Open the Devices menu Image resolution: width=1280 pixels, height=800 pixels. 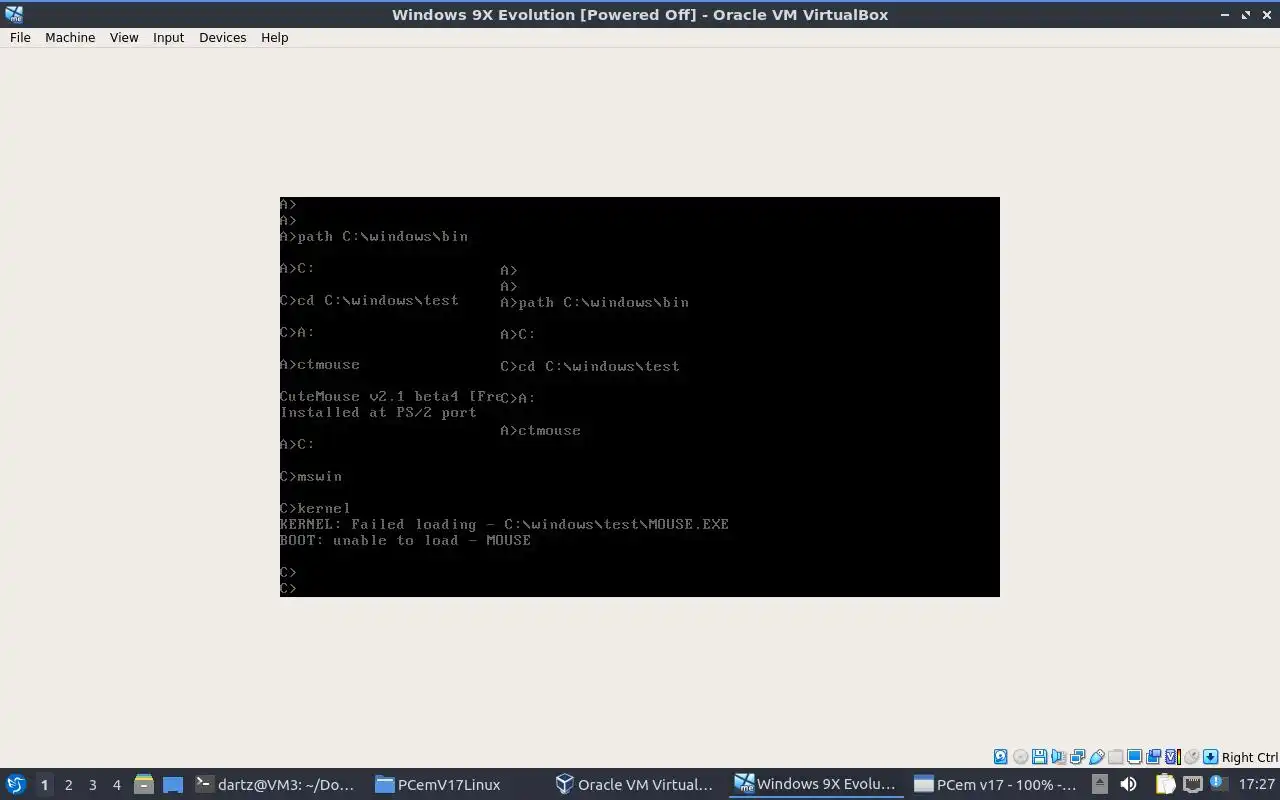pos(222,37)
